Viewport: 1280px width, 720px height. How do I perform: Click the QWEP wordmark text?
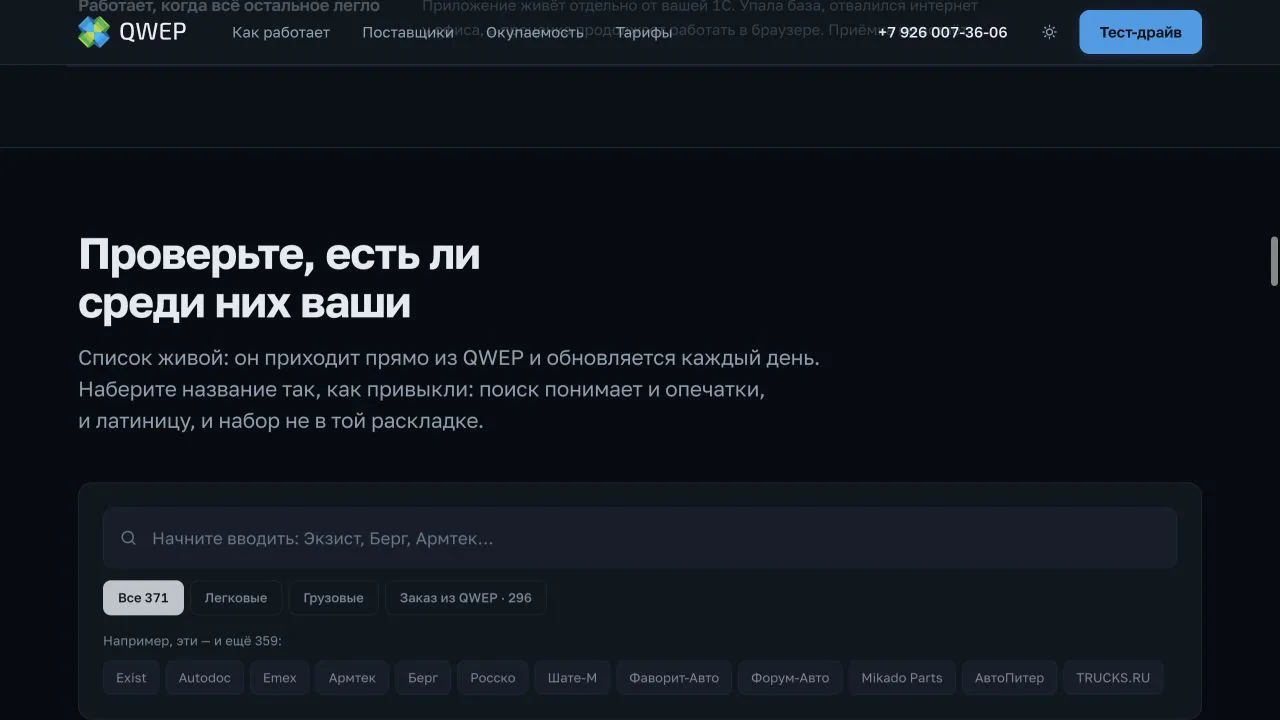click(x=153, y=32)
